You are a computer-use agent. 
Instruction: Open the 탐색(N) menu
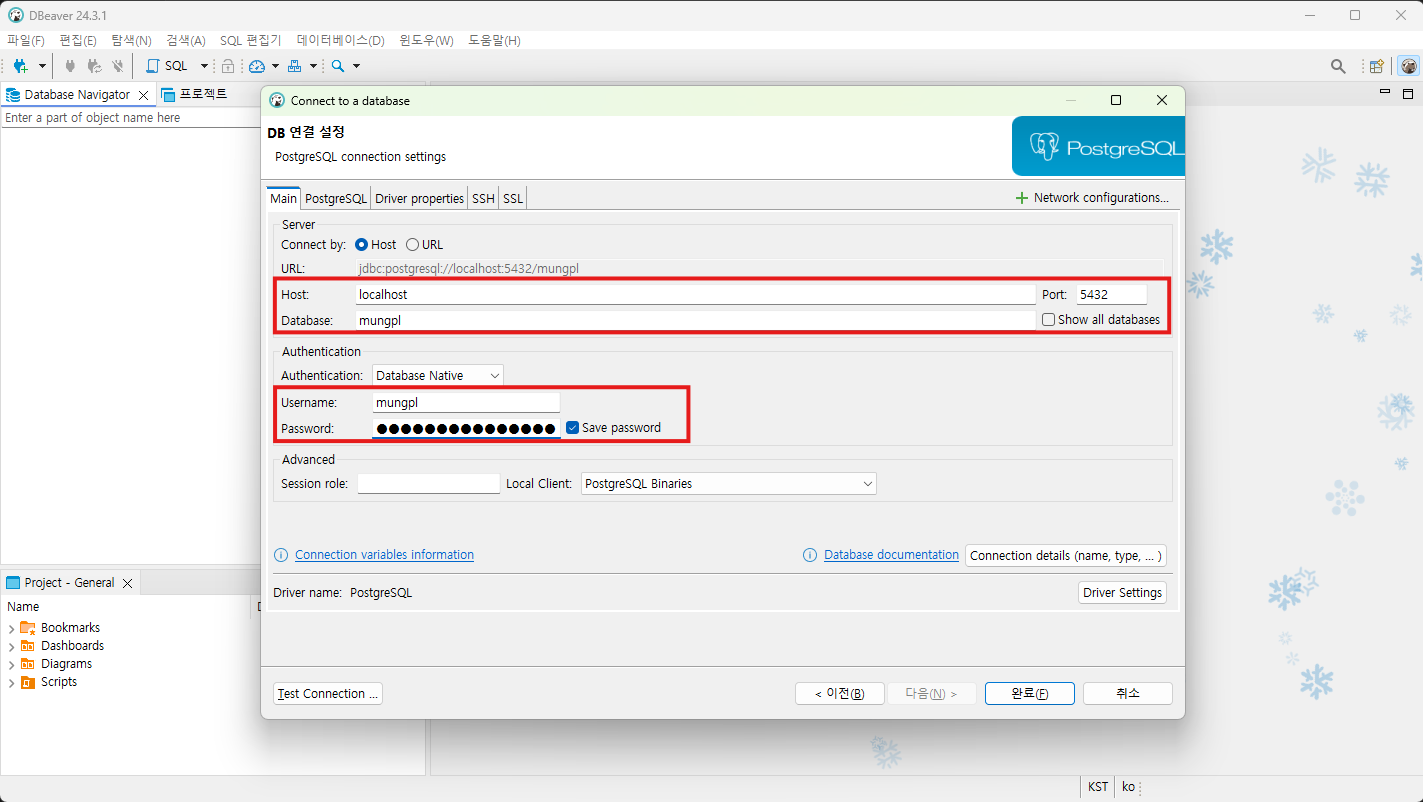[131, 41]
